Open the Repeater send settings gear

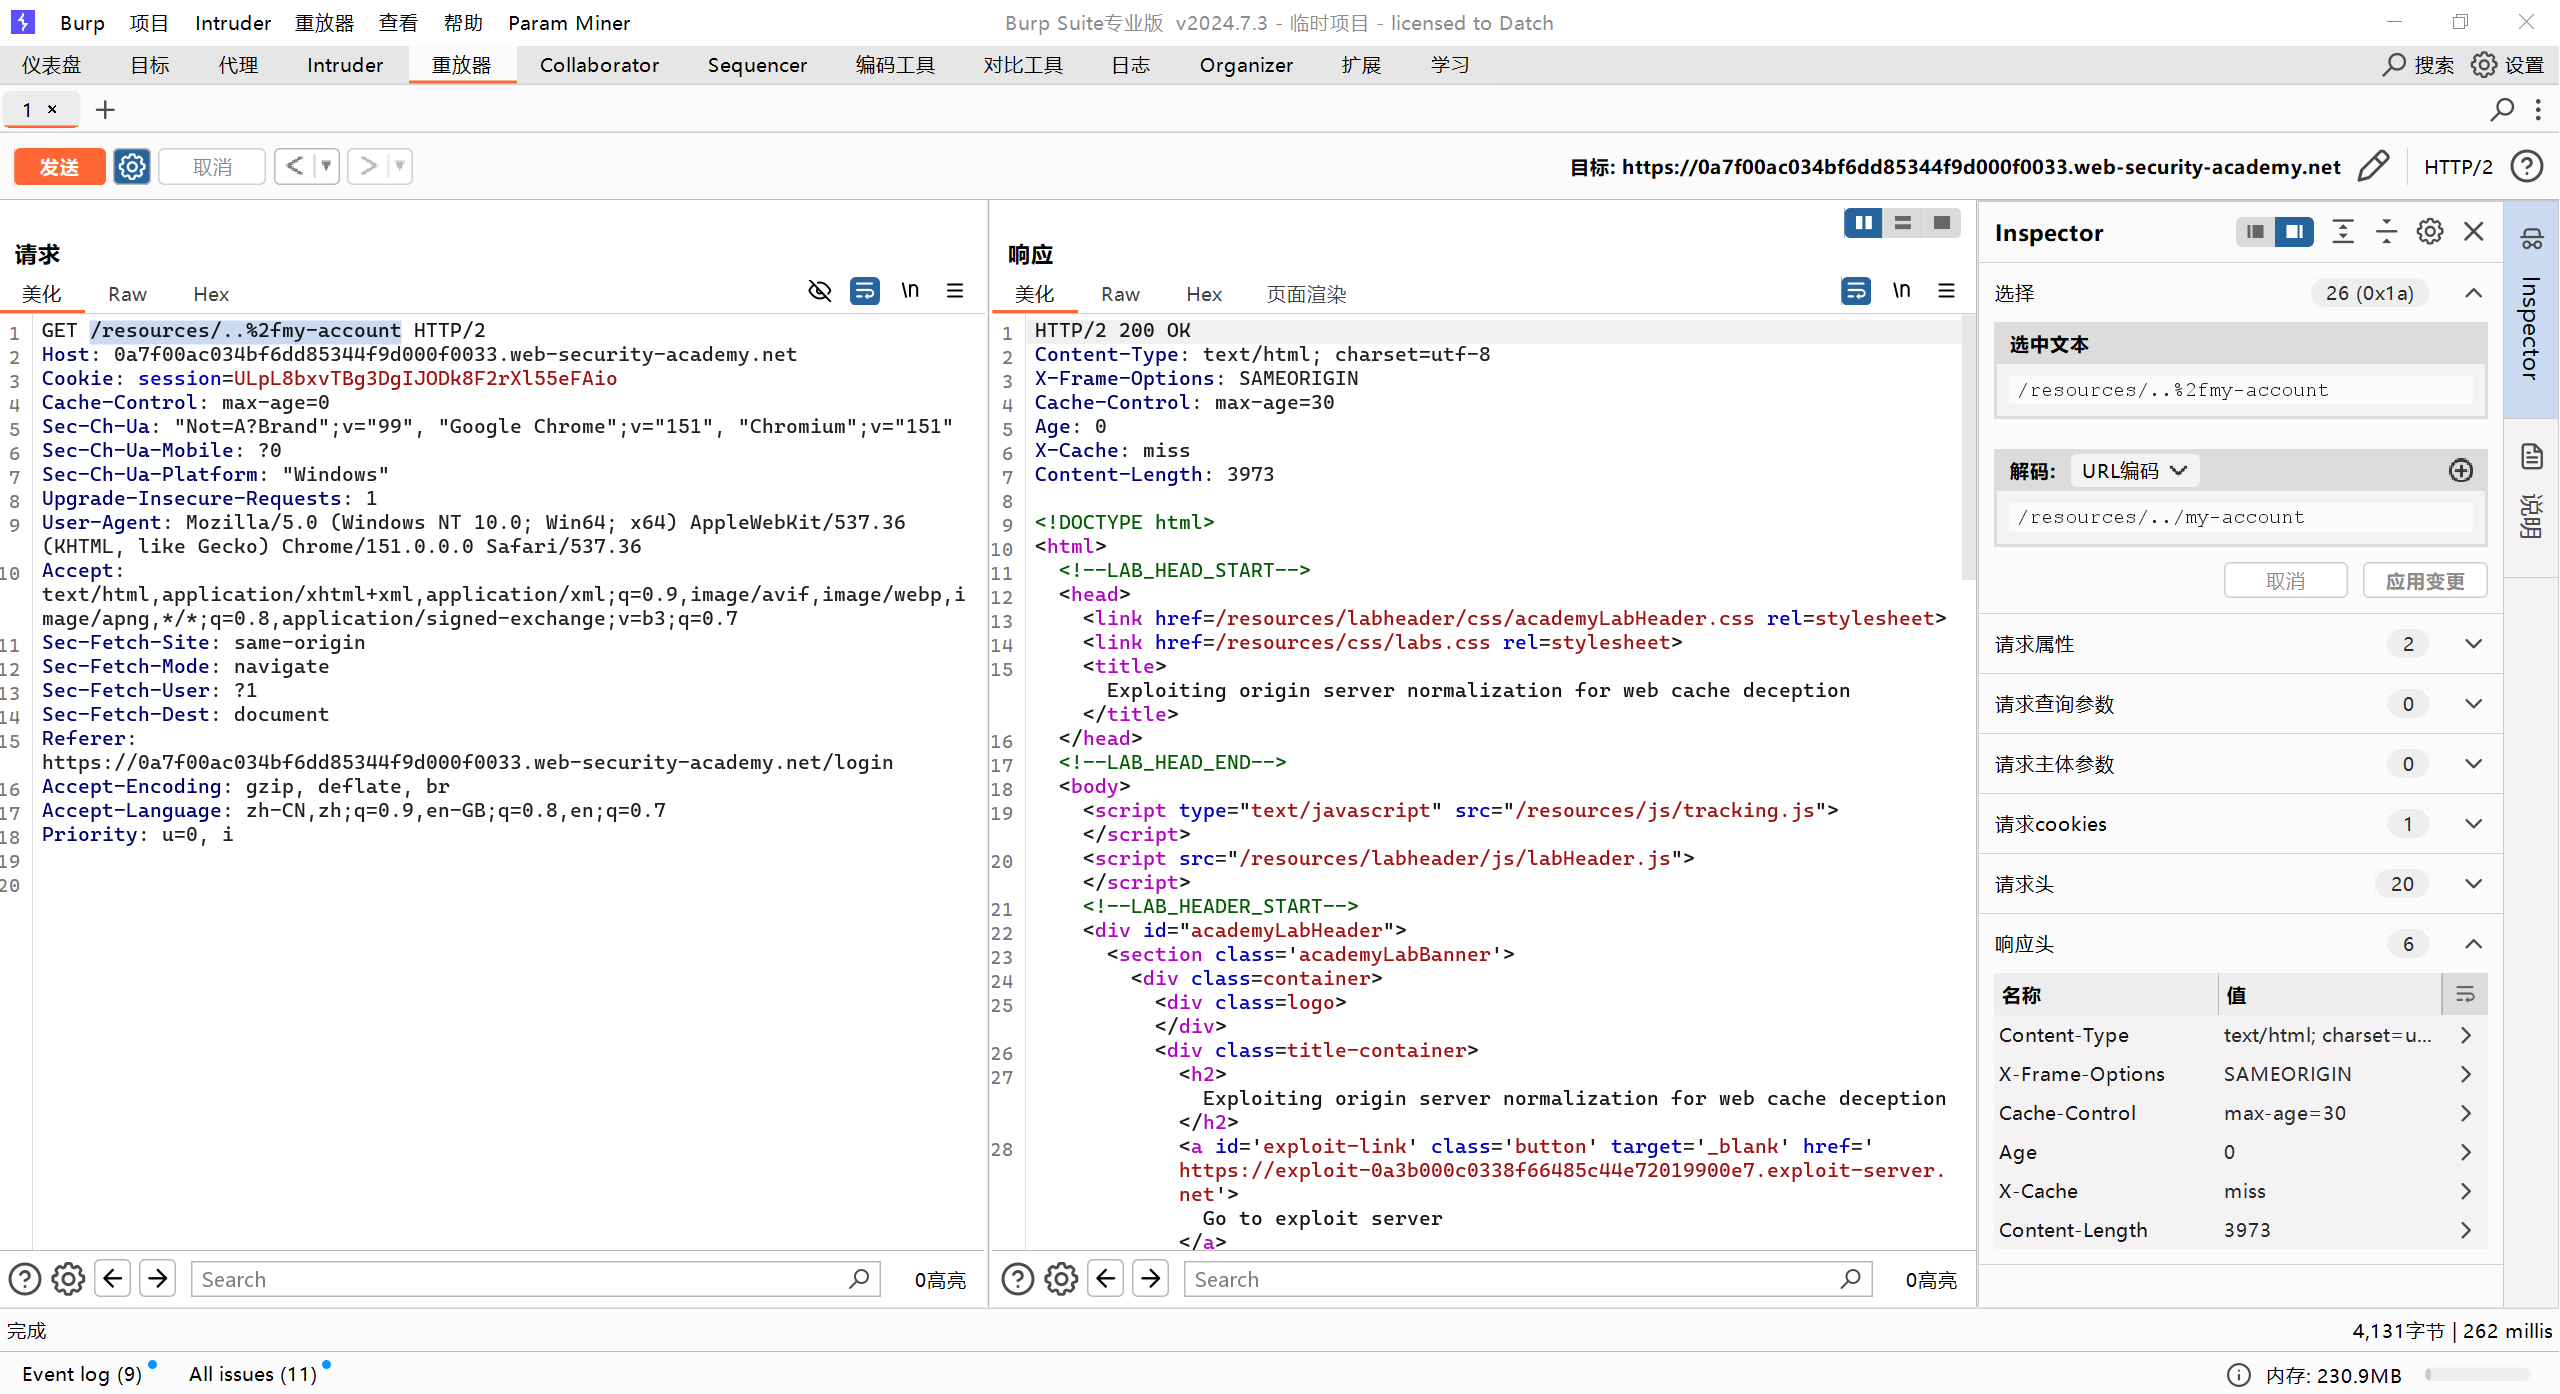(x=132, y=166)
